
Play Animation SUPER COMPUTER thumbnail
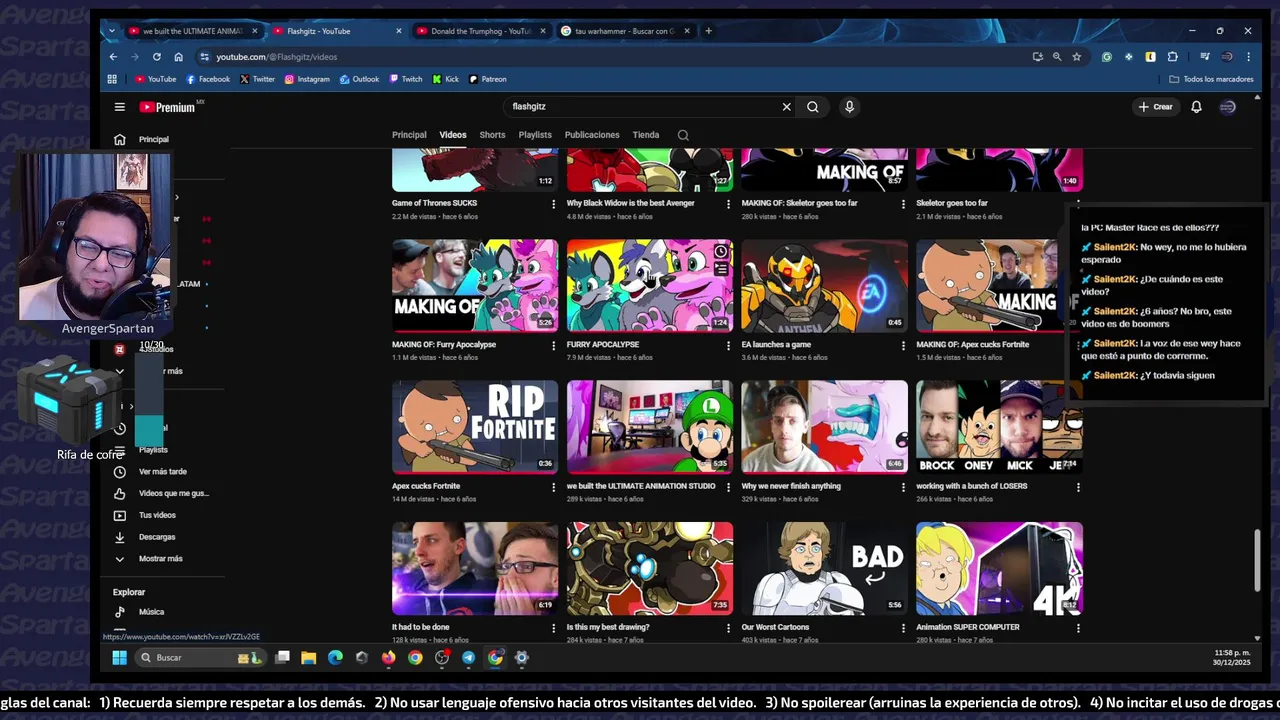999,568
